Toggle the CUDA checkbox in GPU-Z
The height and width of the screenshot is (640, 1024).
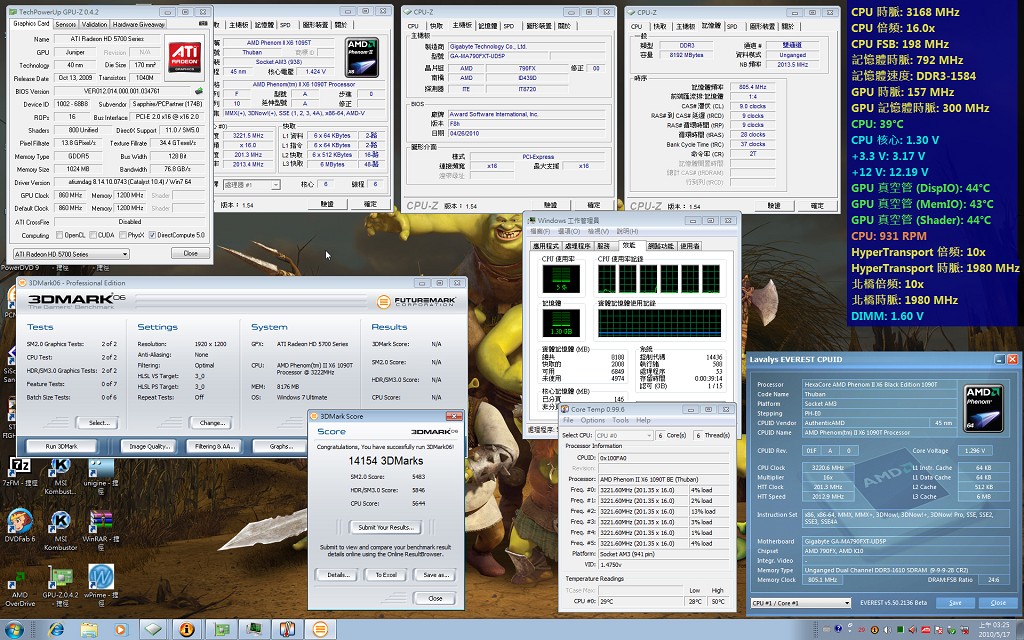[92, 235]
